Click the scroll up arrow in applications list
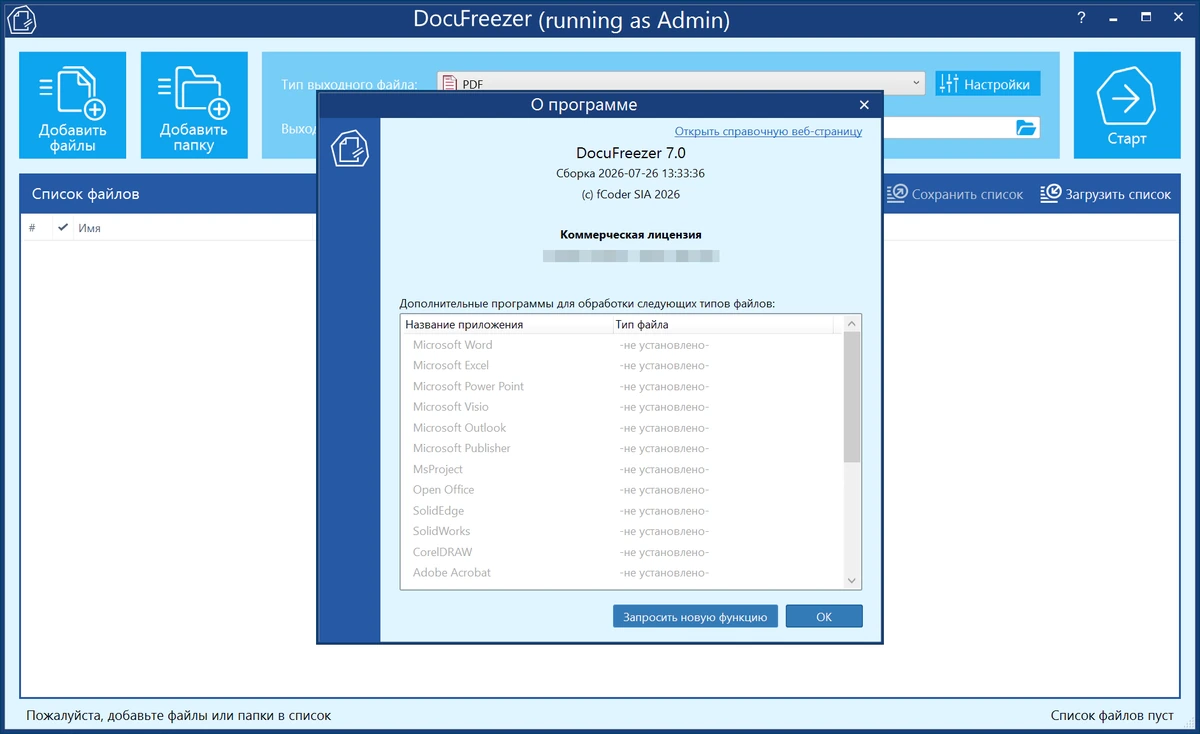Image resolution: width=1200 pixels, height=734 pixels. [x=852, y=324]
